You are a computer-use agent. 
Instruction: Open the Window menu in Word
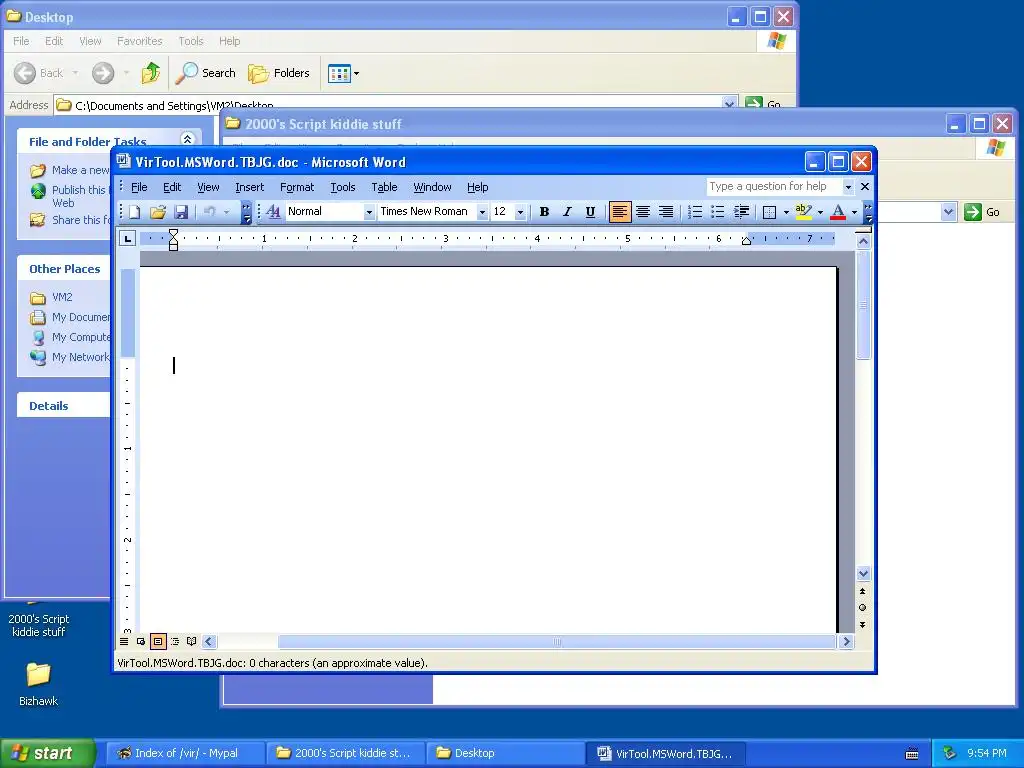click(432, 187)
